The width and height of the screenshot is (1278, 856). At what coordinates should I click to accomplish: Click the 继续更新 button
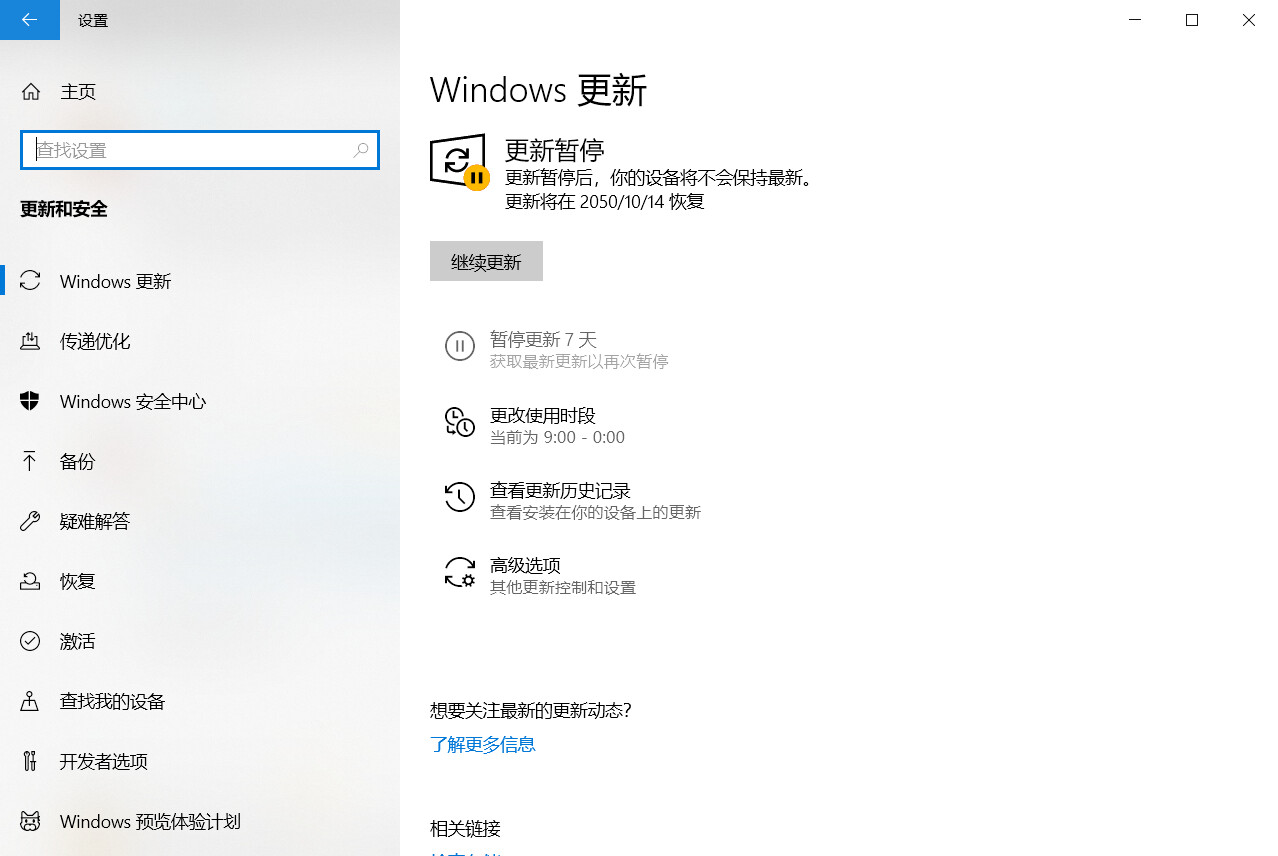click(x=486, y=261)
